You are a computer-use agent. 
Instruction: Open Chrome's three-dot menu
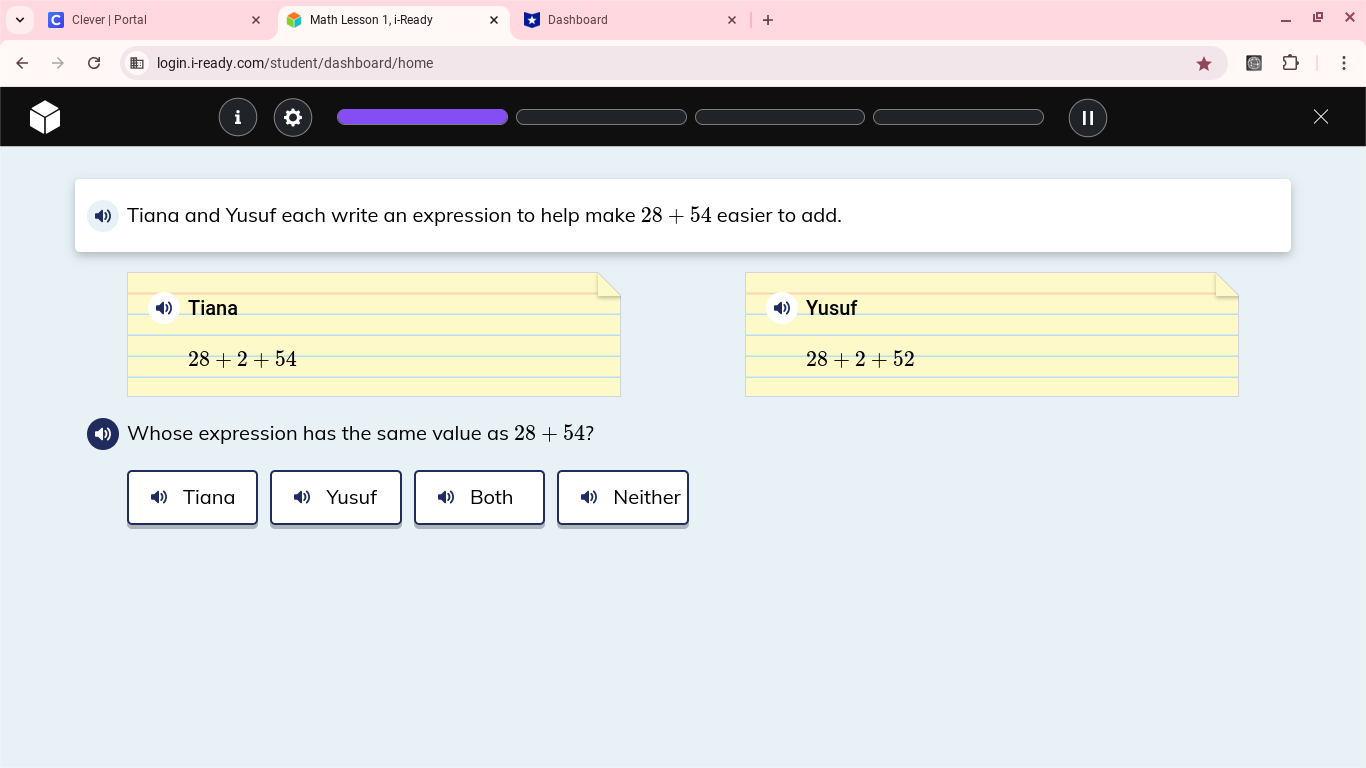[x=1345, y=62]
